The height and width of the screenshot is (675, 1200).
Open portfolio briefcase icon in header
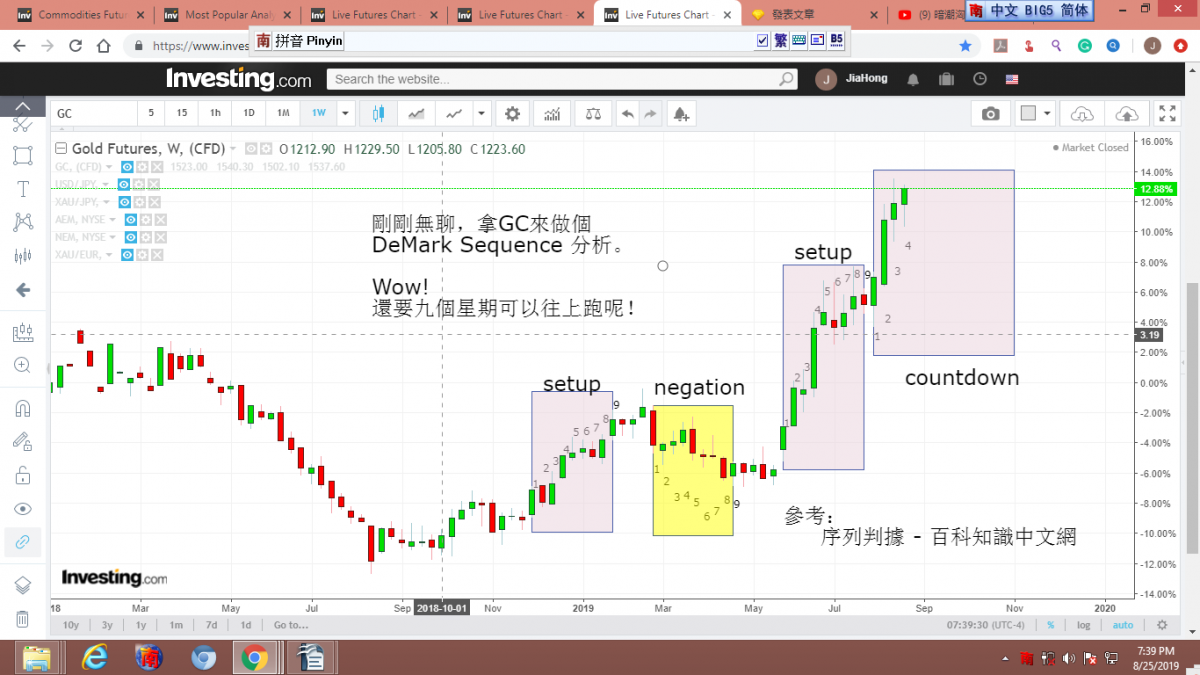click(946, 79)
